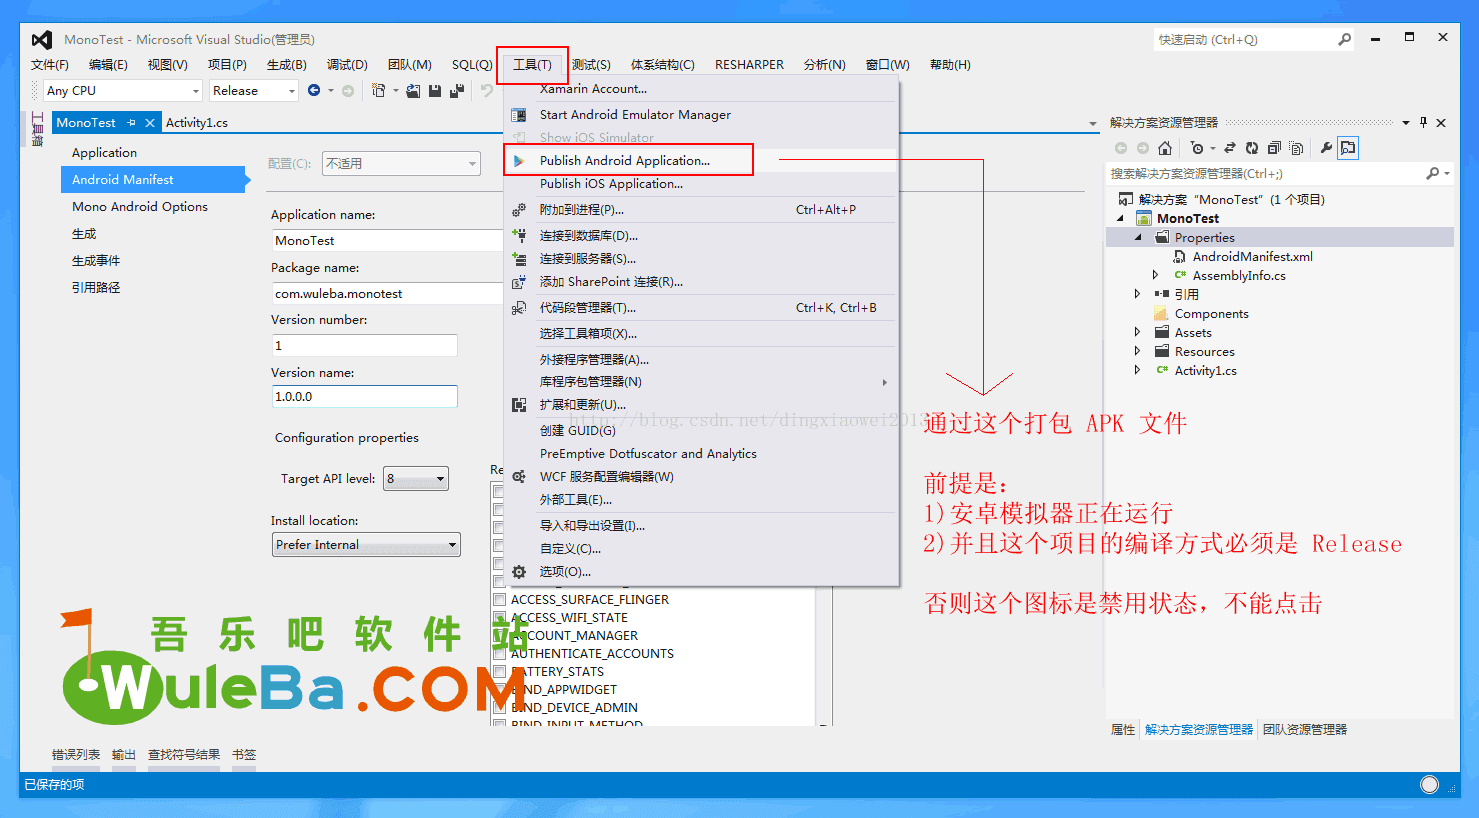
Task: Click the Open File toolbar icon
Action: pos(413,90)
